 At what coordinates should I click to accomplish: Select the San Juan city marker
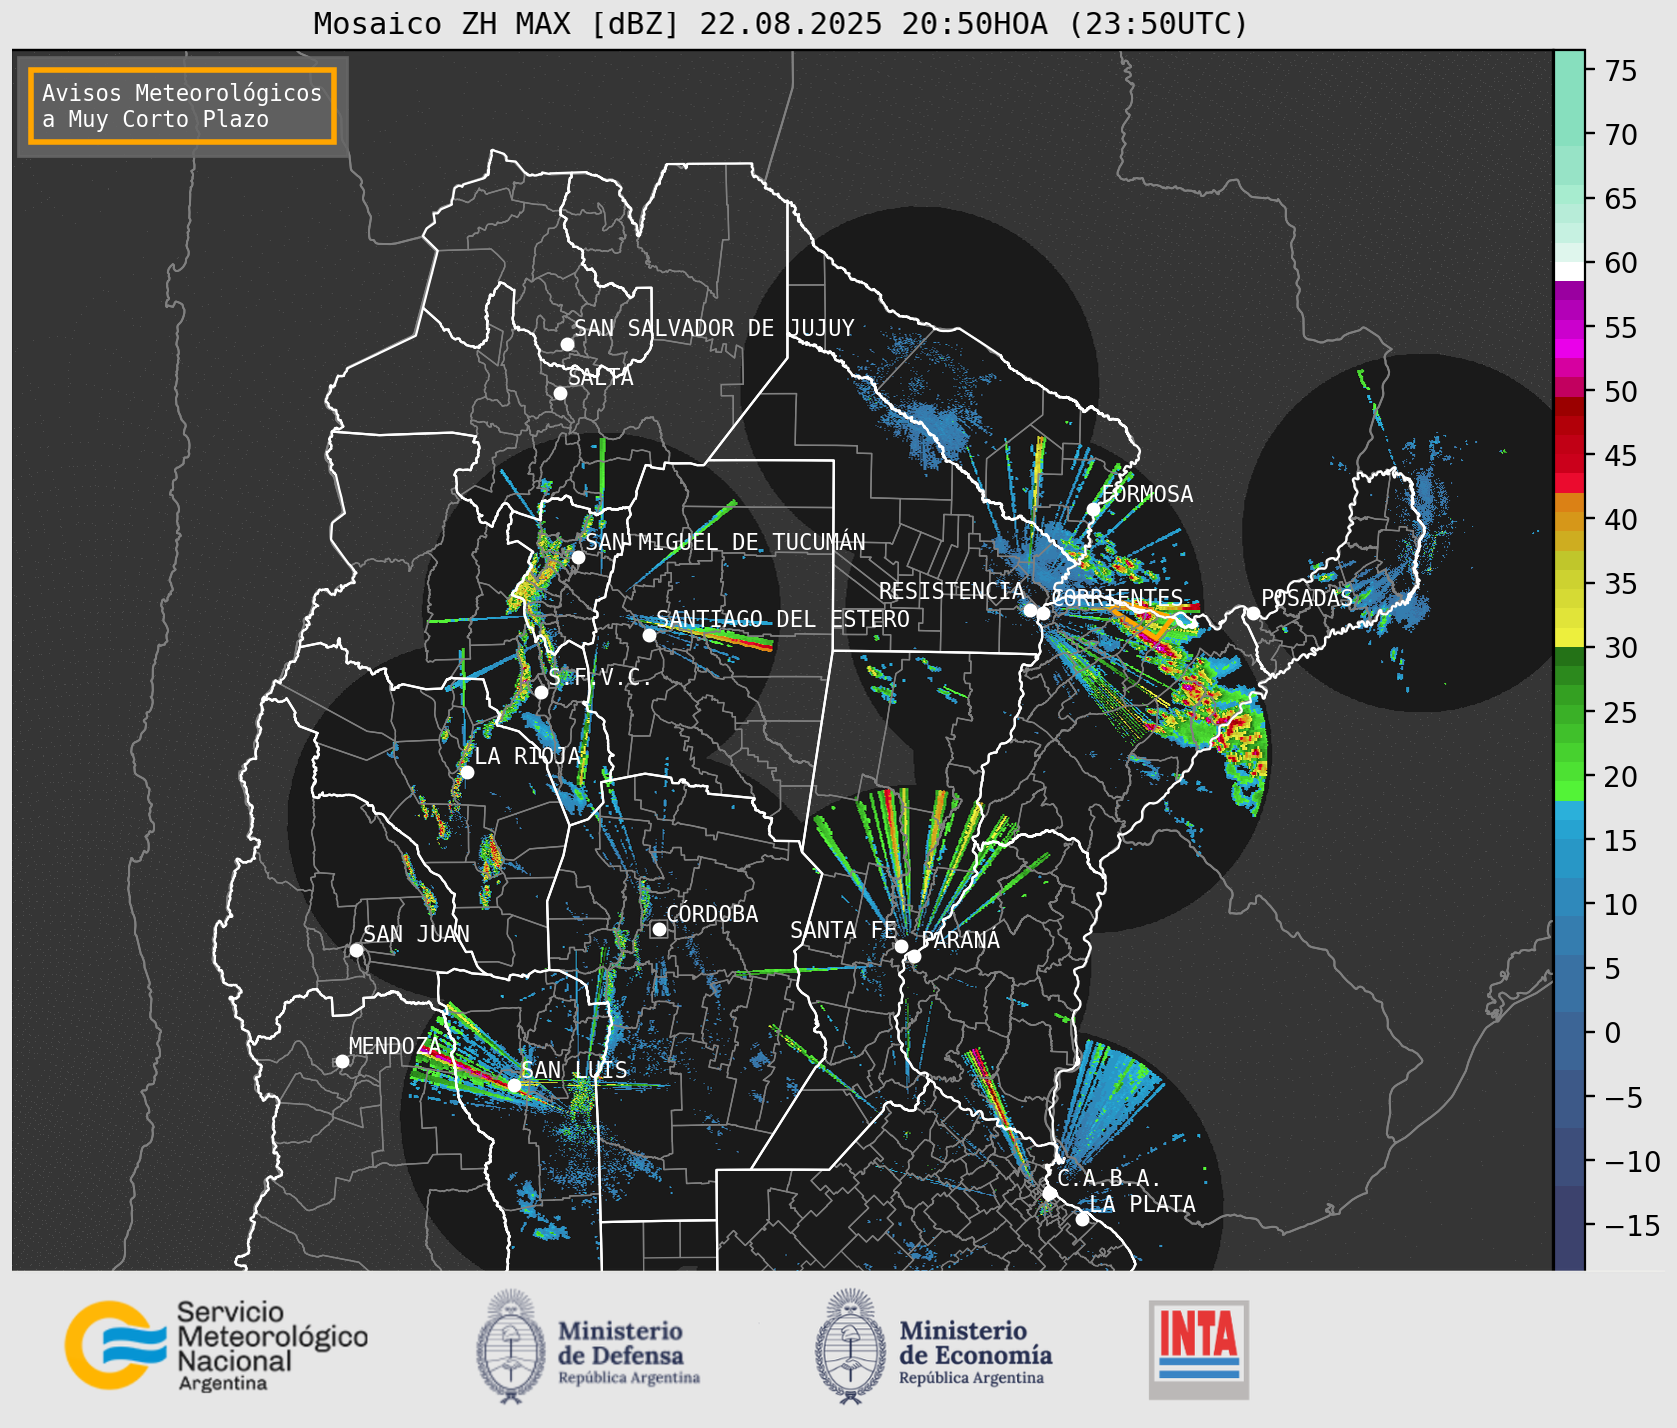(x=356, y=950)
